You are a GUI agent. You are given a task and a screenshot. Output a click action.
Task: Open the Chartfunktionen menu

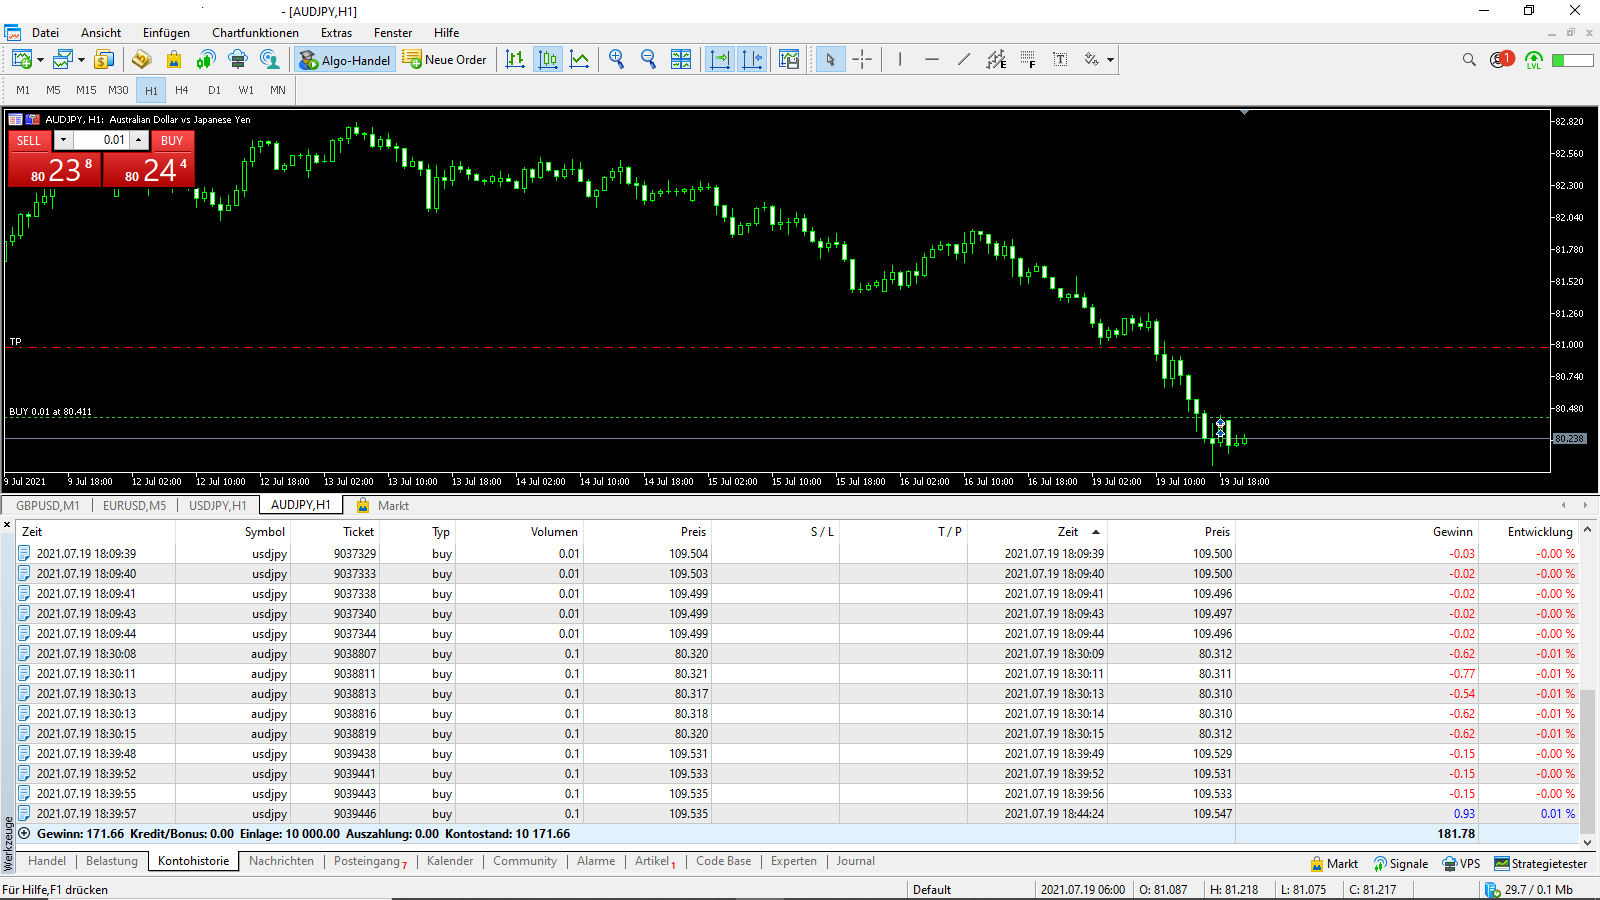[x=255, y=33]
